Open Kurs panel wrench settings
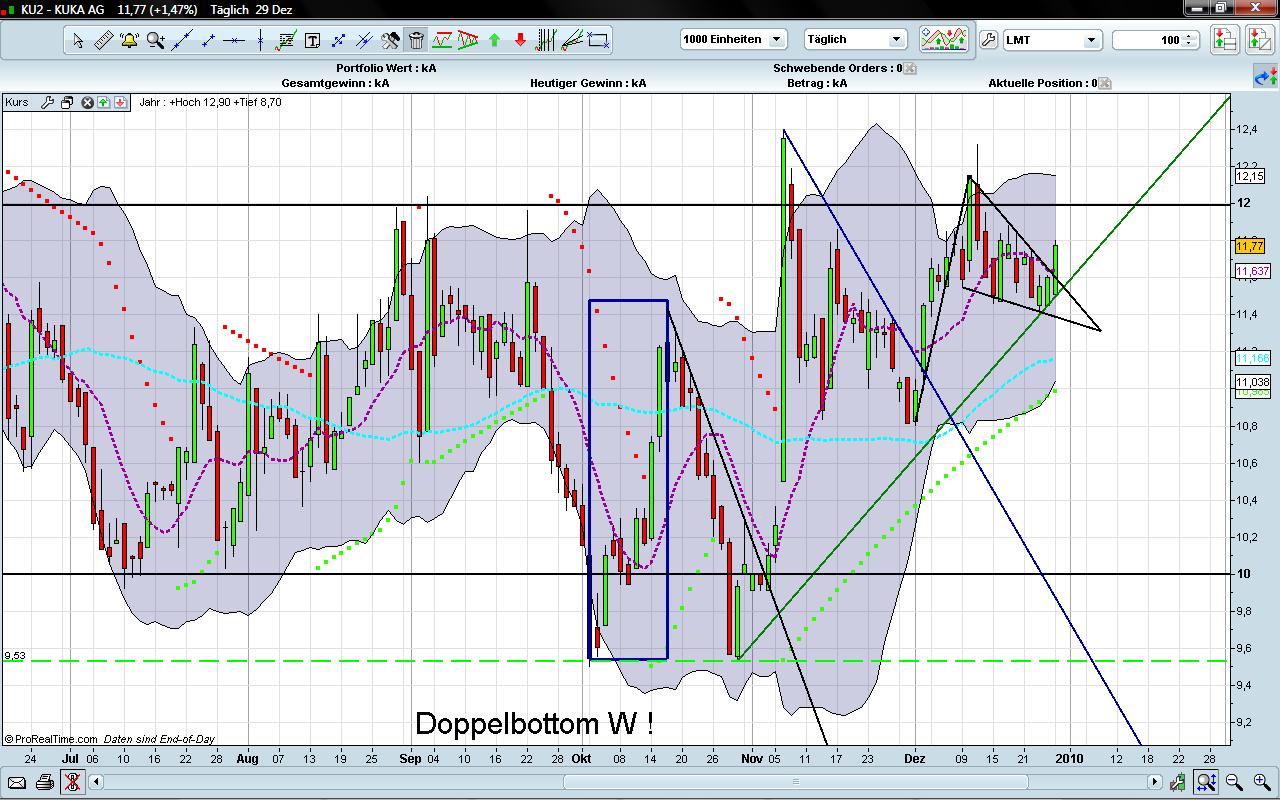Viewport: 1280px width, 800px height. (47, 102)
